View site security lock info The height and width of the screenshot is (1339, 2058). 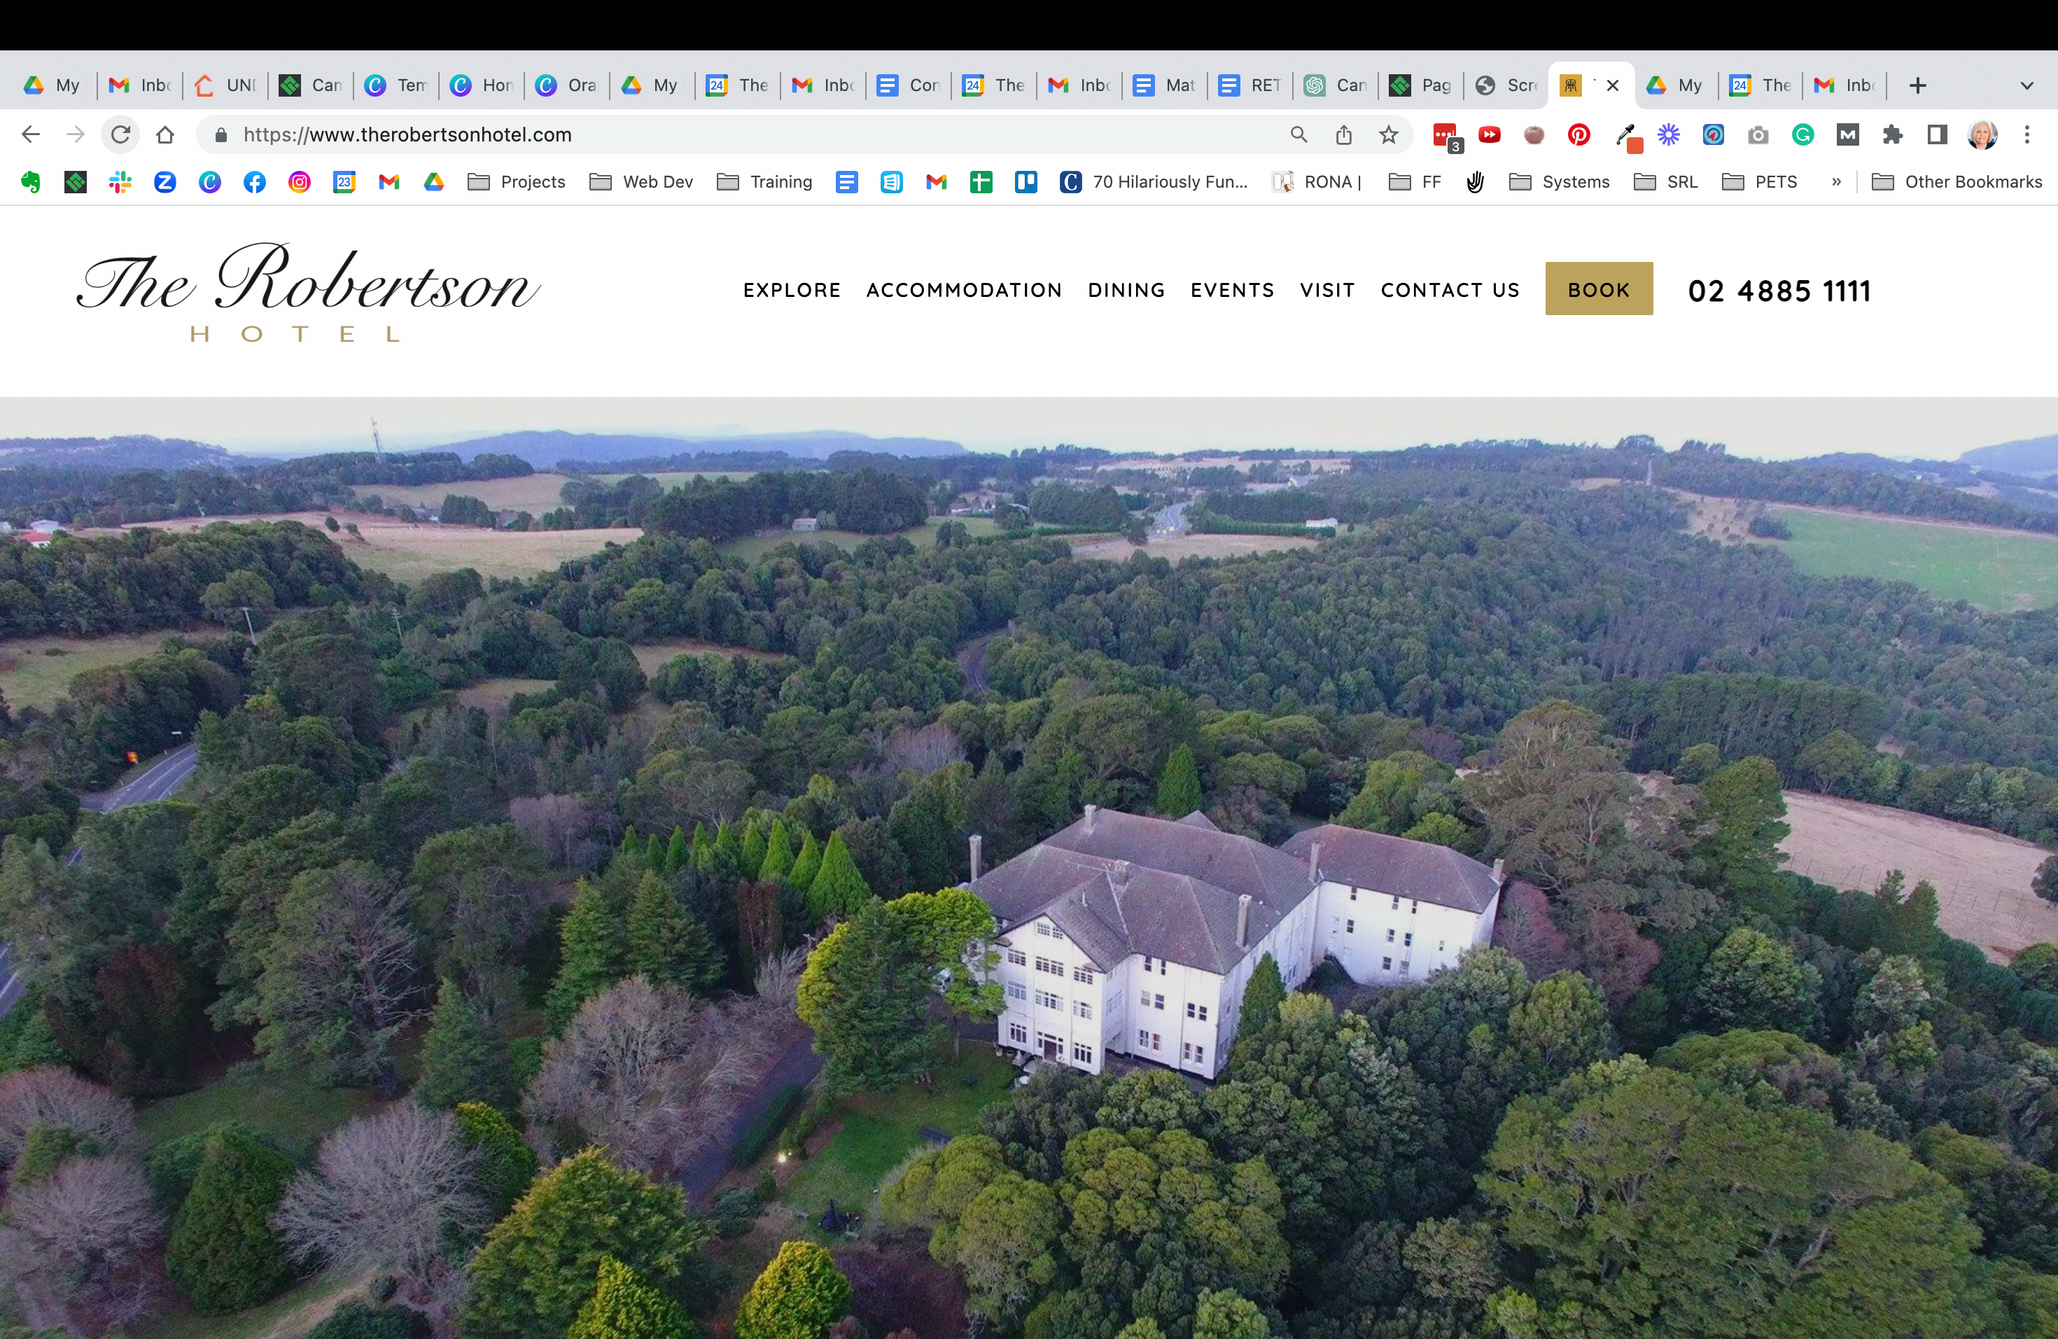(x=221, y=135)
